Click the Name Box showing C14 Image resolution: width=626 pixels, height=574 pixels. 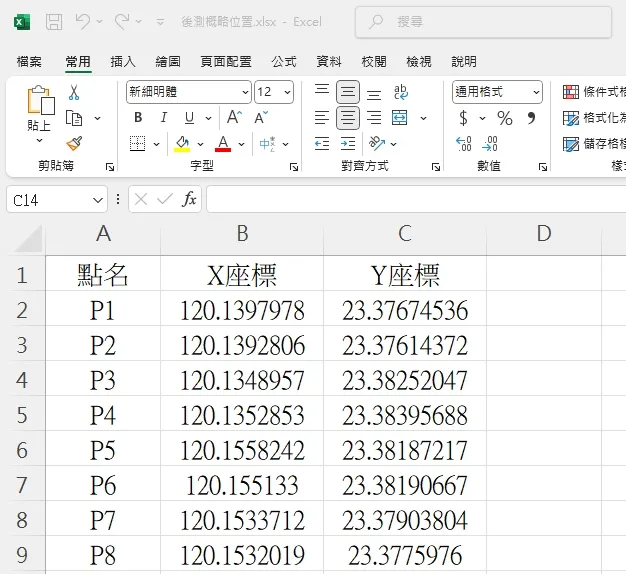click(57, 200)
